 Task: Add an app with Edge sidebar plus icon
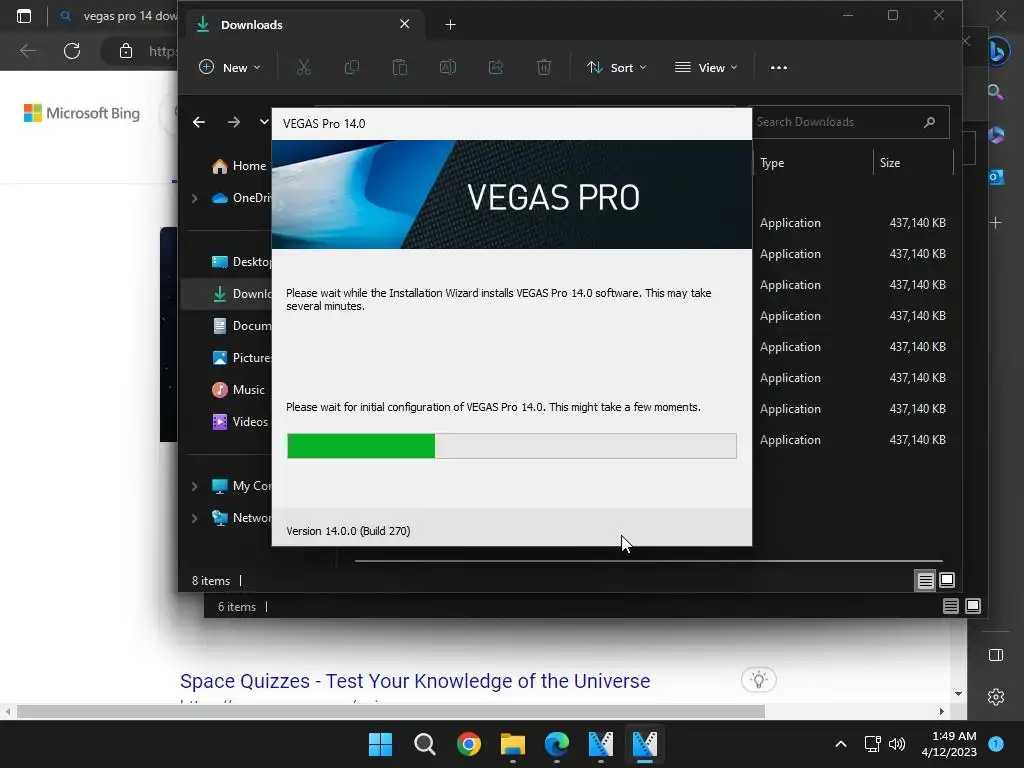pyautogui.click(x=996, y=223)
